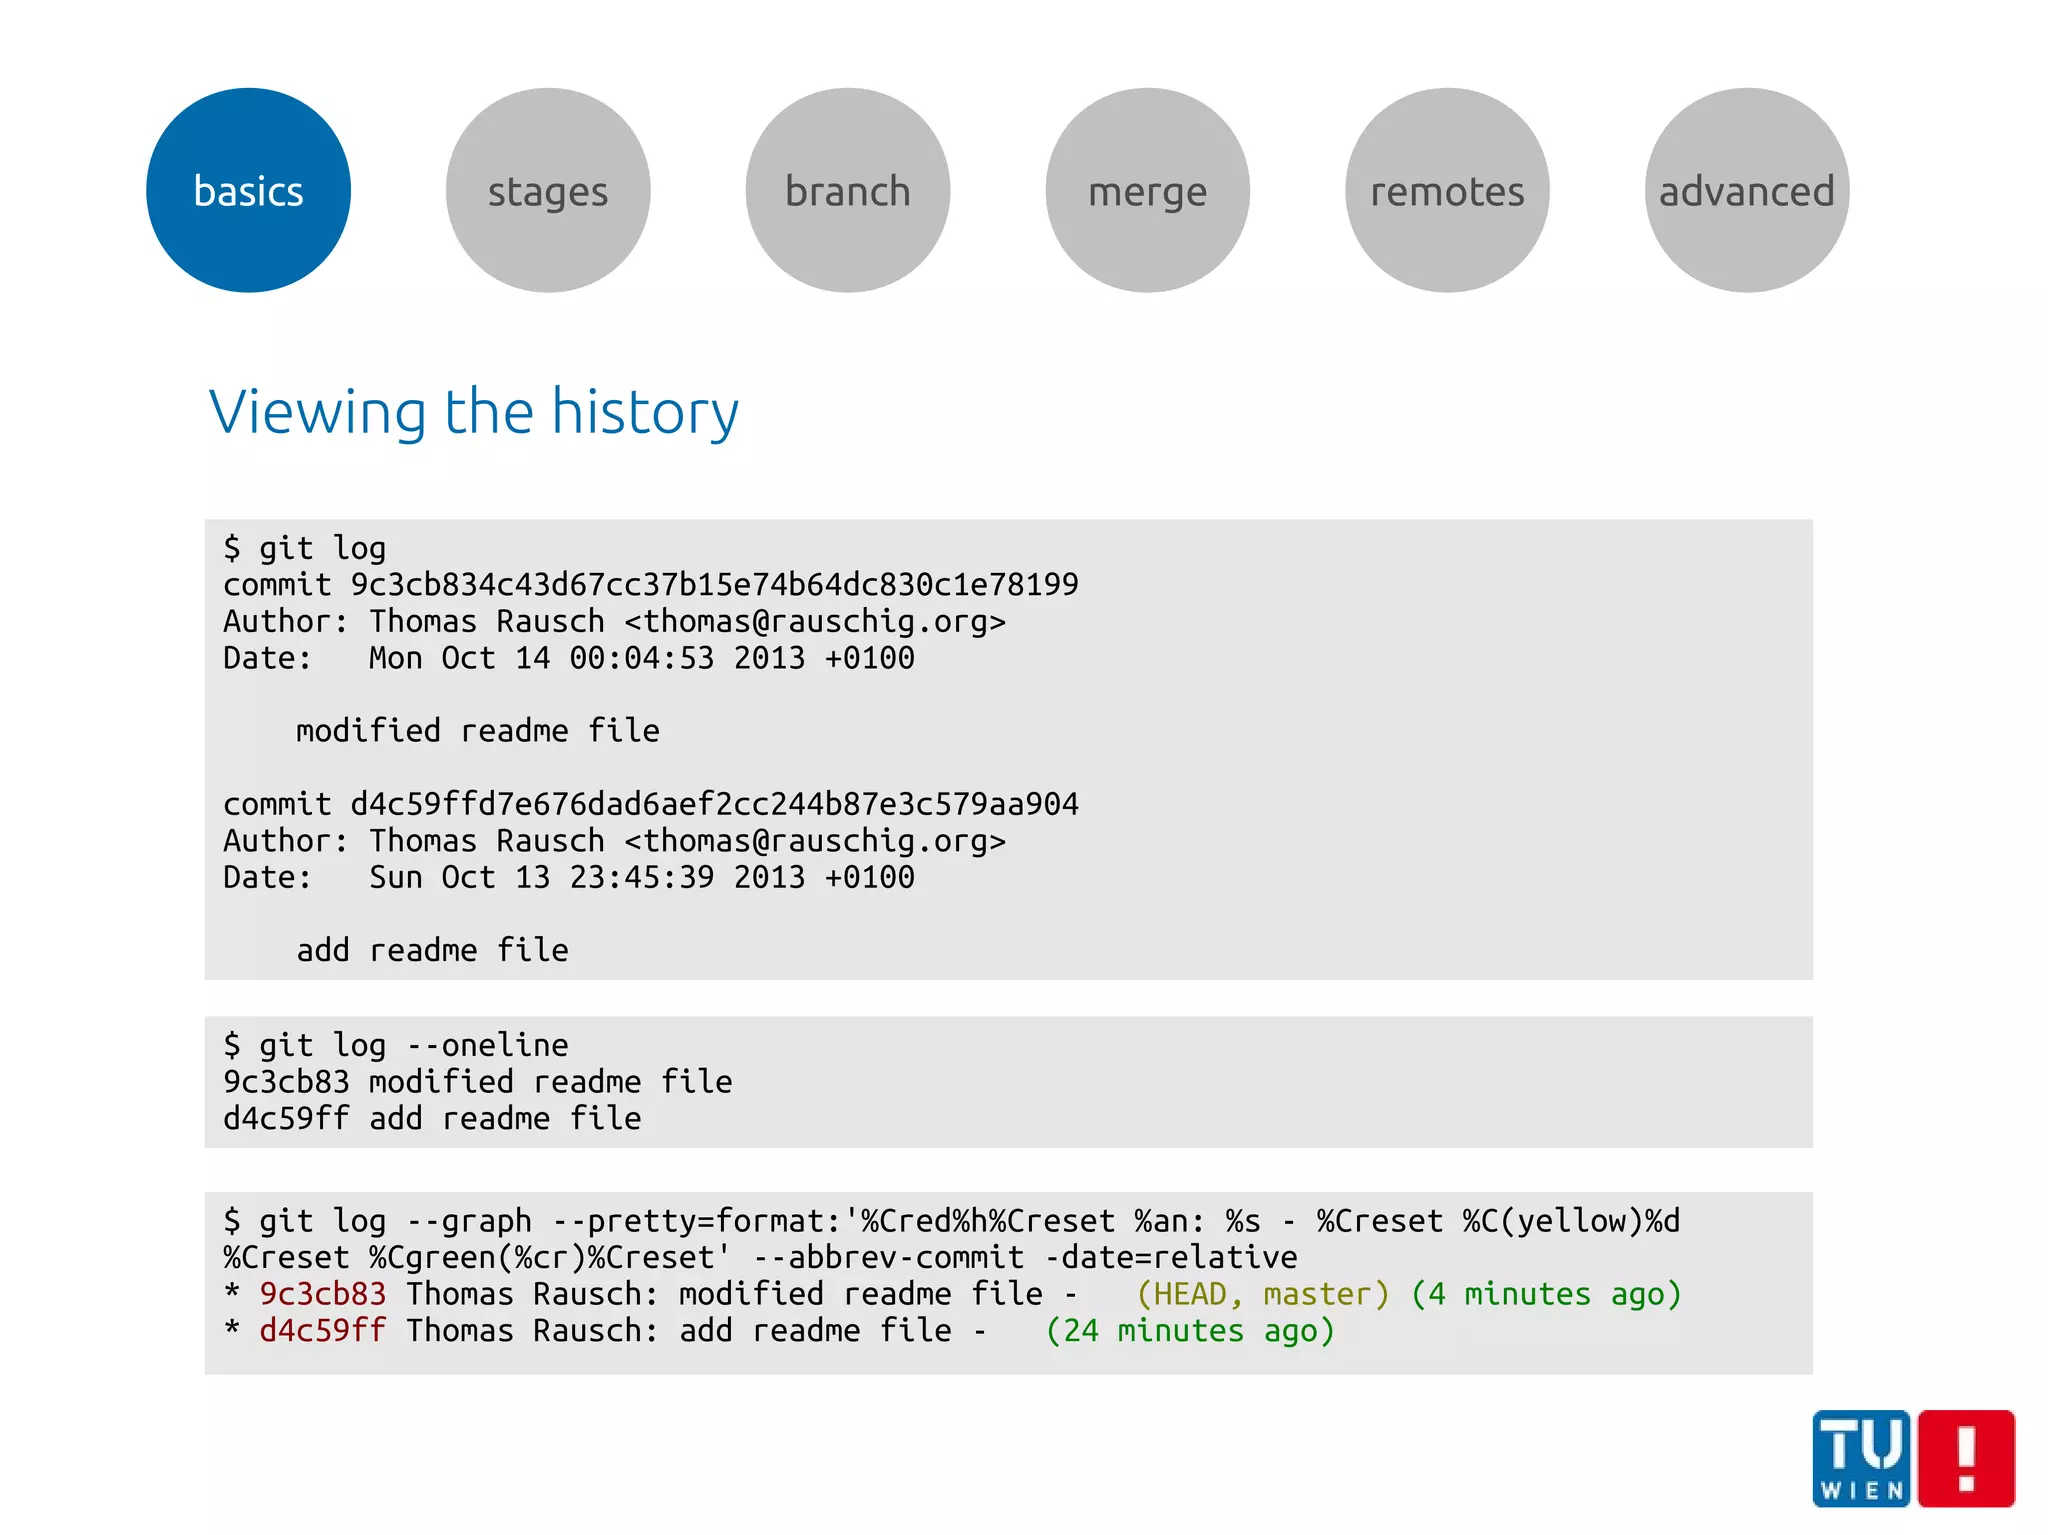The image size is (2048, 1535).
Task: Open the branch section circle
Action: [x=847, y=190]
